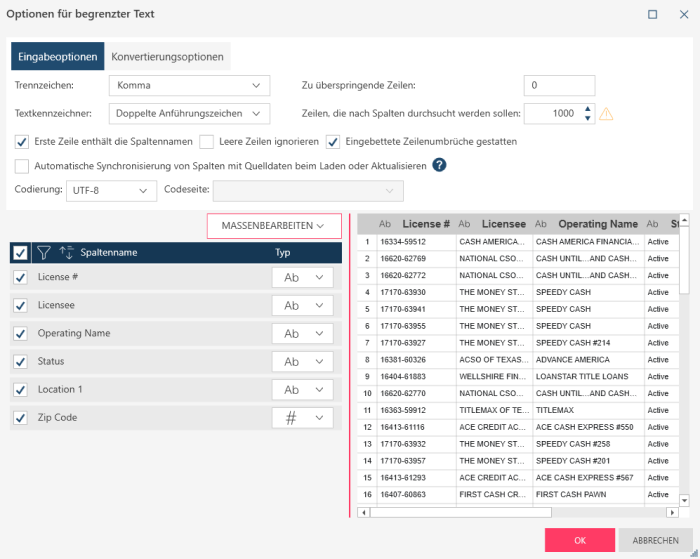
Task: Click the 'Zu überspringende Zeilen' input field
Action: [559, 86]
